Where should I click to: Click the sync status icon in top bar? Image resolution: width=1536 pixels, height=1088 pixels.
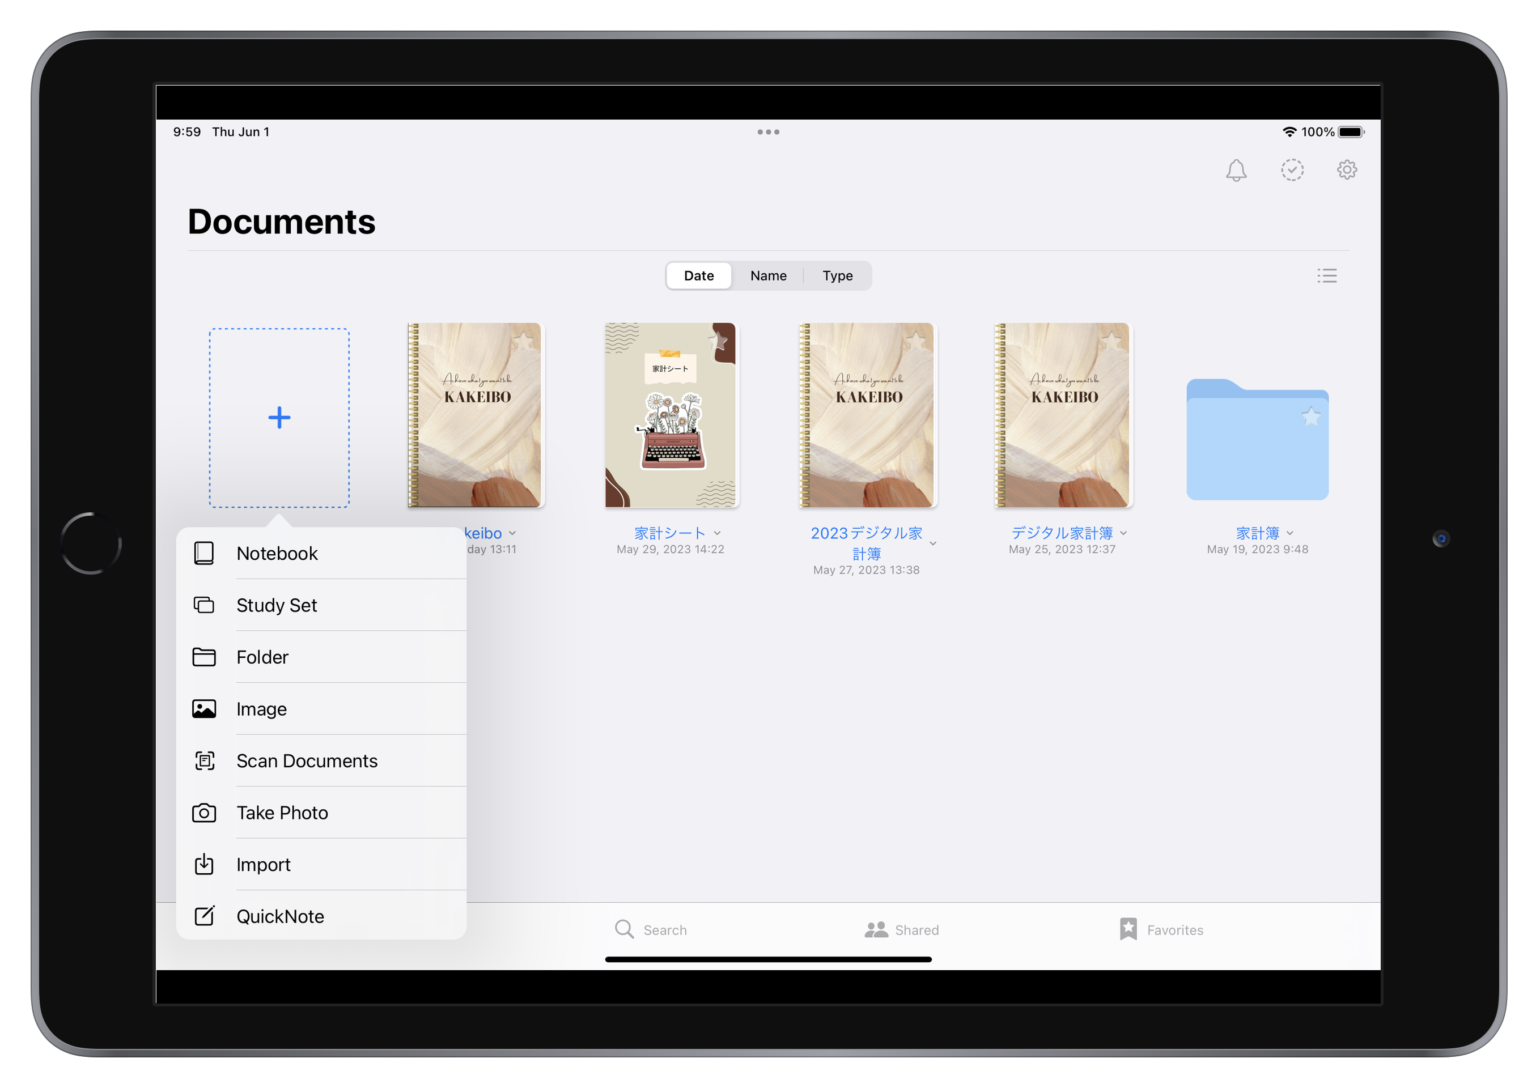pos(1292,170)
